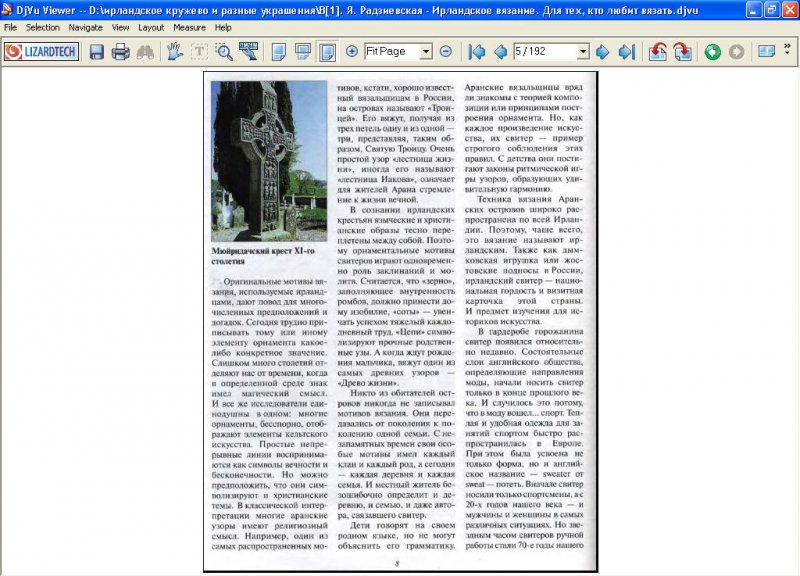The image size is (800, 576).
Task: Jump to the last page
Action: click(627, 52)
